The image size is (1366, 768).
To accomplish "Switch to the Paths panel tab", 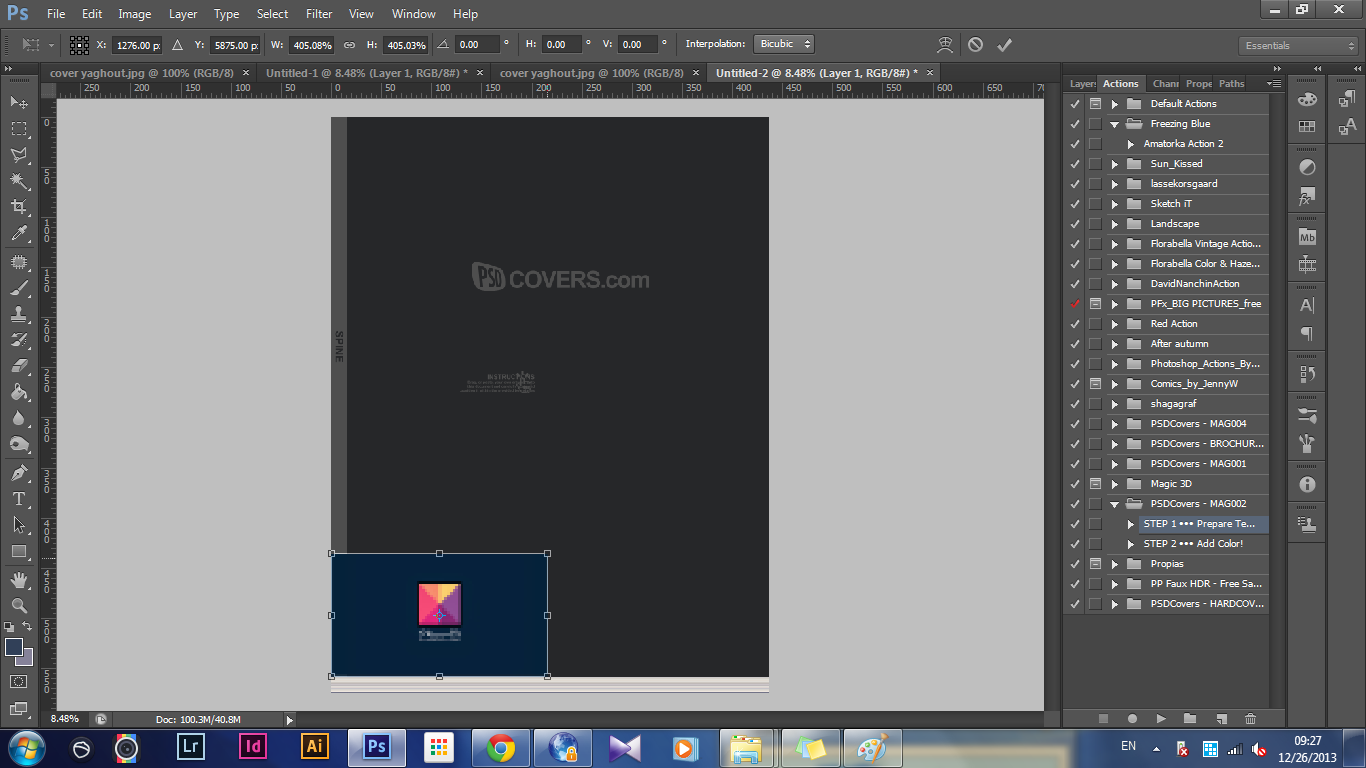I will click(1232, 84).
